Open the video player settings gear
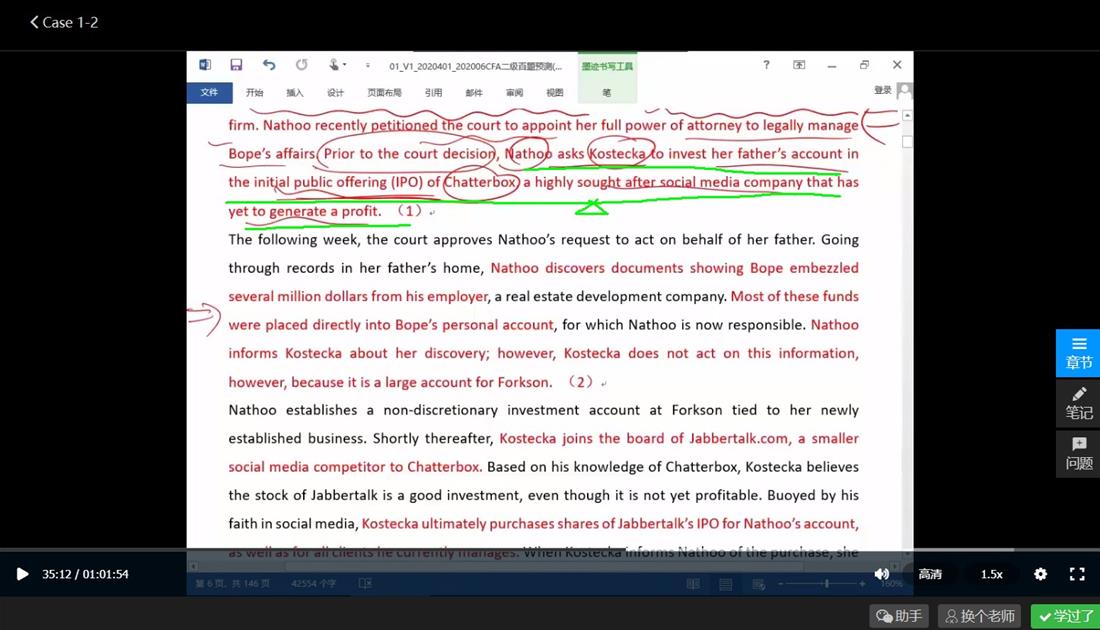1100x630 pixels. pos(1040,574)
